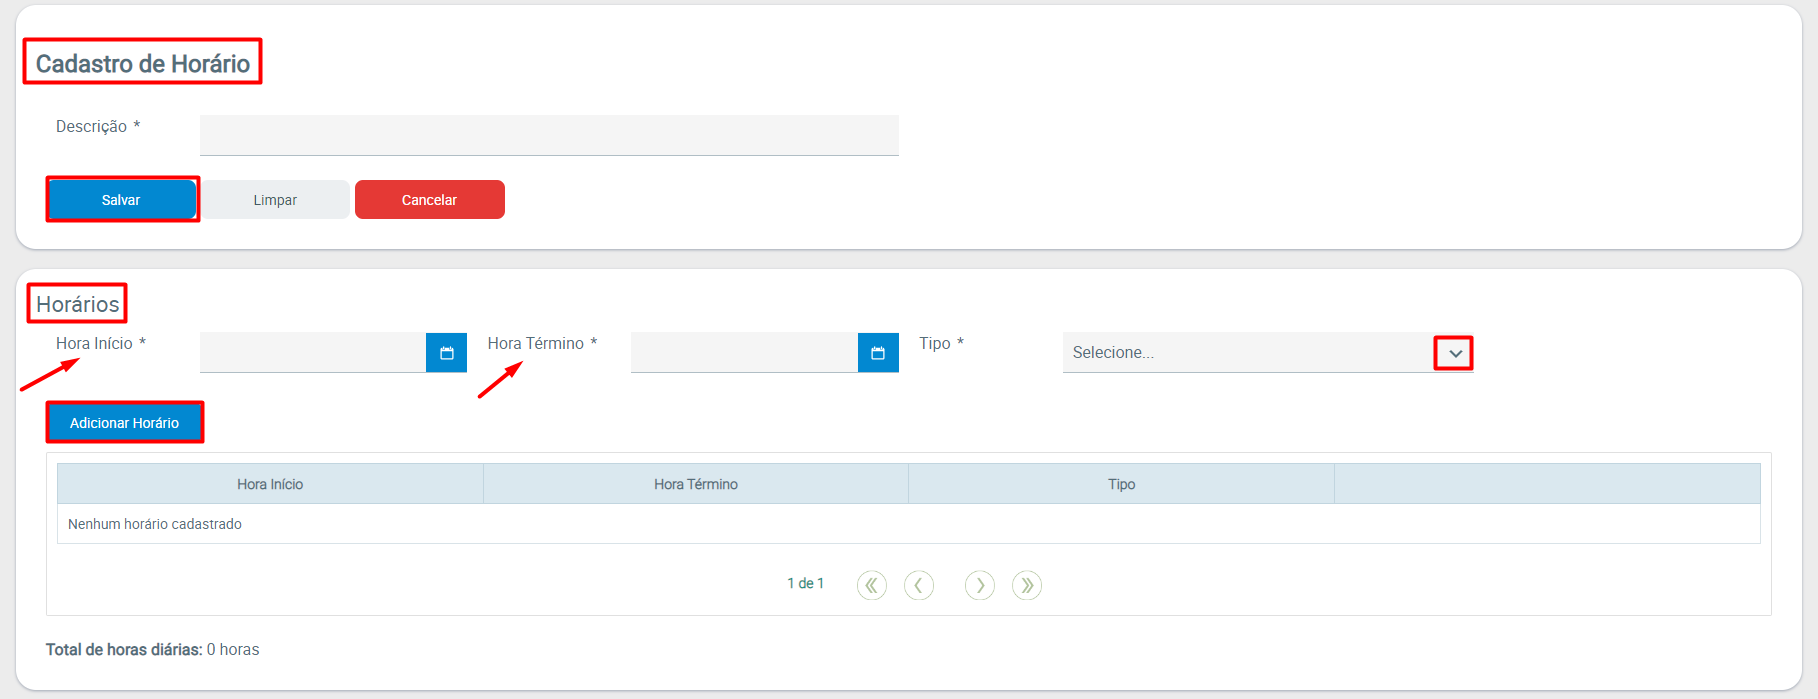Jump to the last page of results
The width and height of the screenshot is (1818, 699).
(1026, 585)
